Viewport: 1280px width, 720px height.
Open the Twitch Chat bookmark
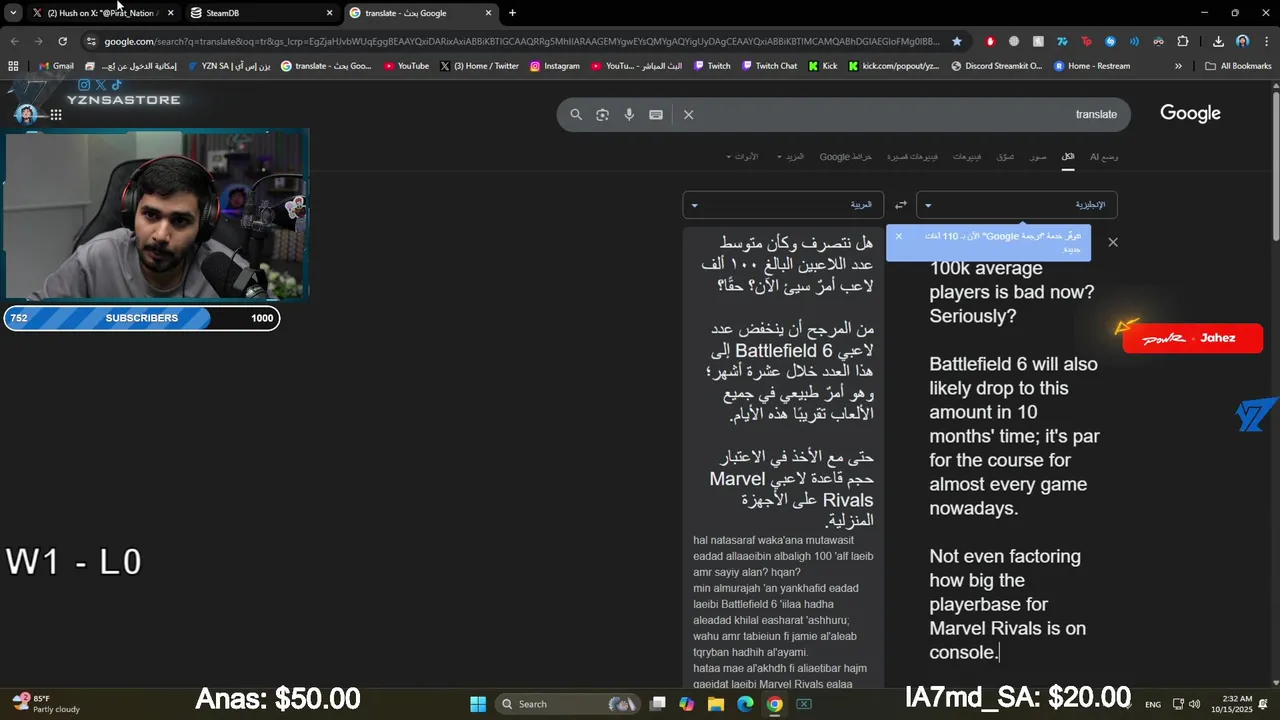[769, 66]
